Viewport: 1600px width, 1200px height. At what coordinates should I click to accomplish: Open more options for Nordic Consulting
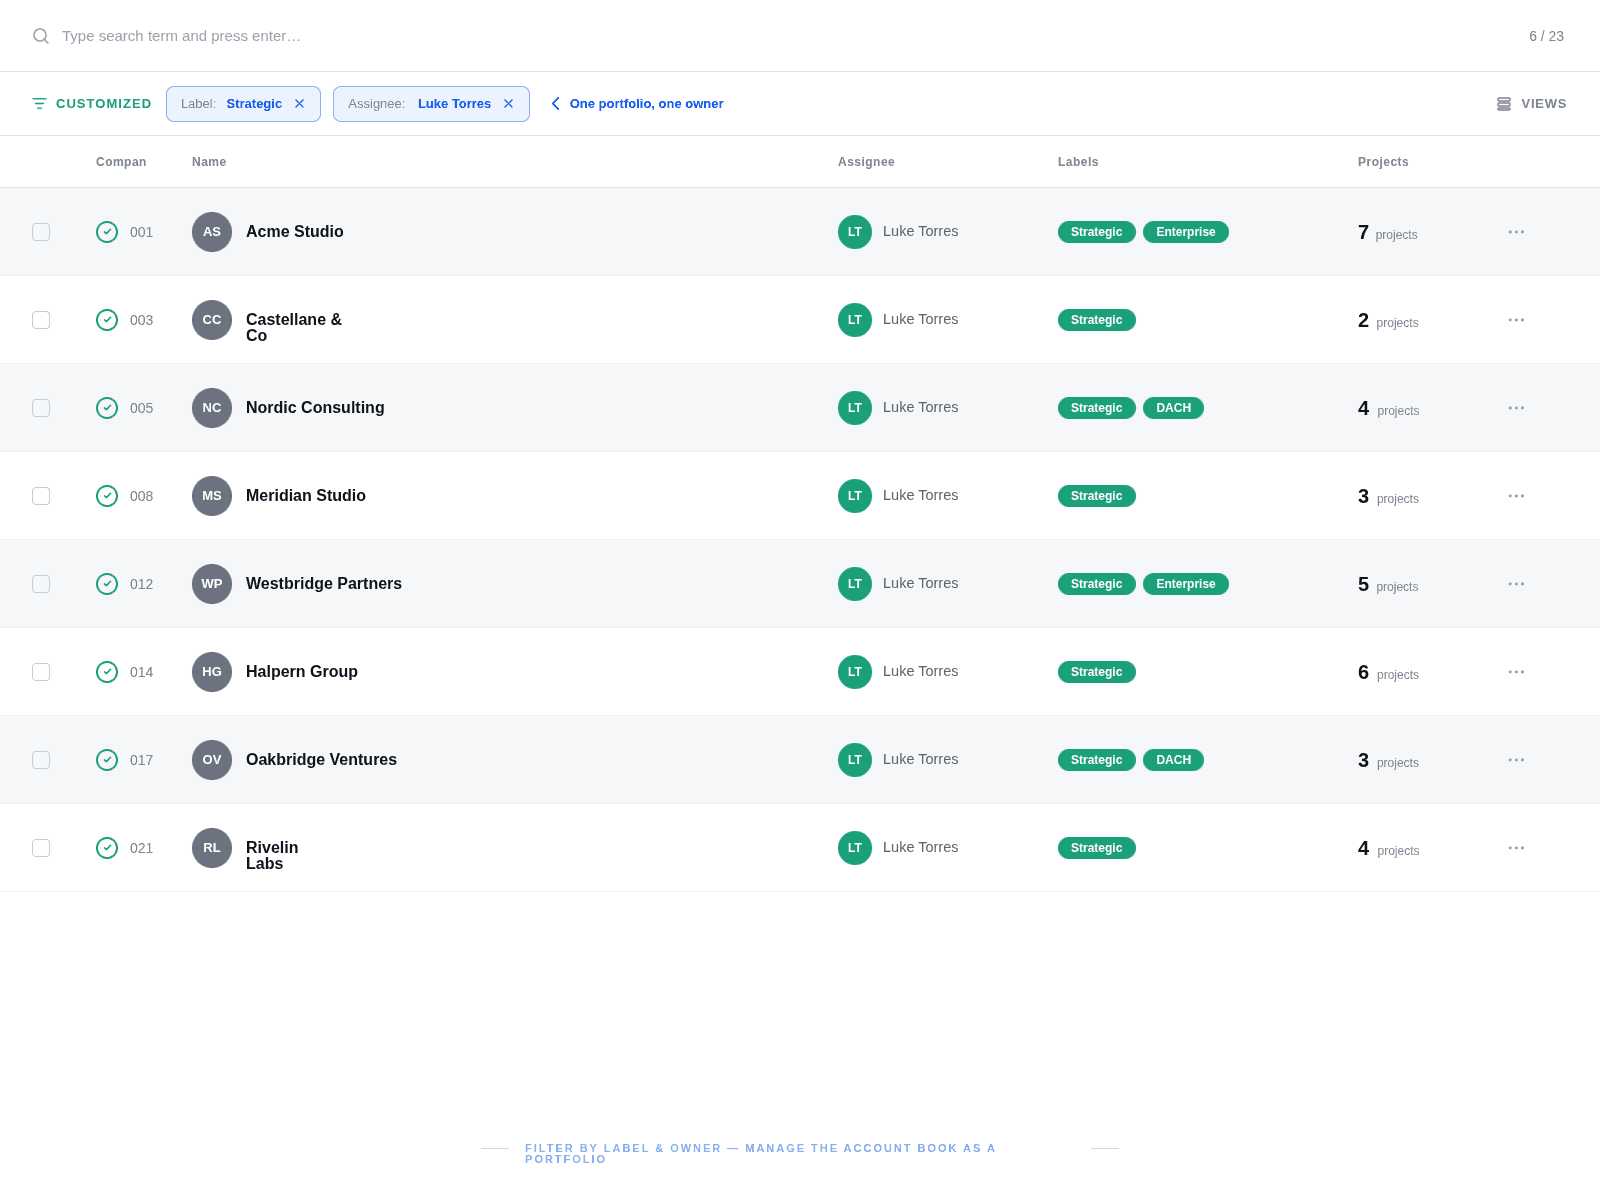(x=1516, y=408)
